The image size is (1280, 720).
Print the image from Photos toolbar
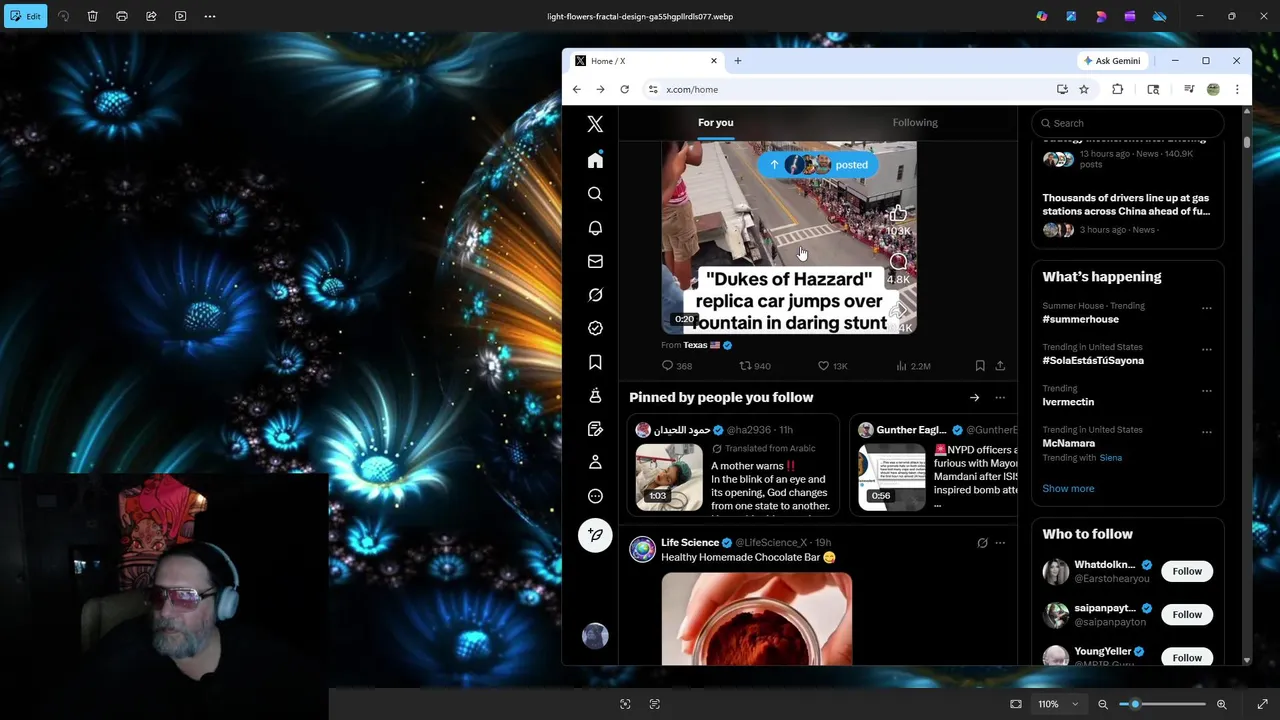[122, 16]
